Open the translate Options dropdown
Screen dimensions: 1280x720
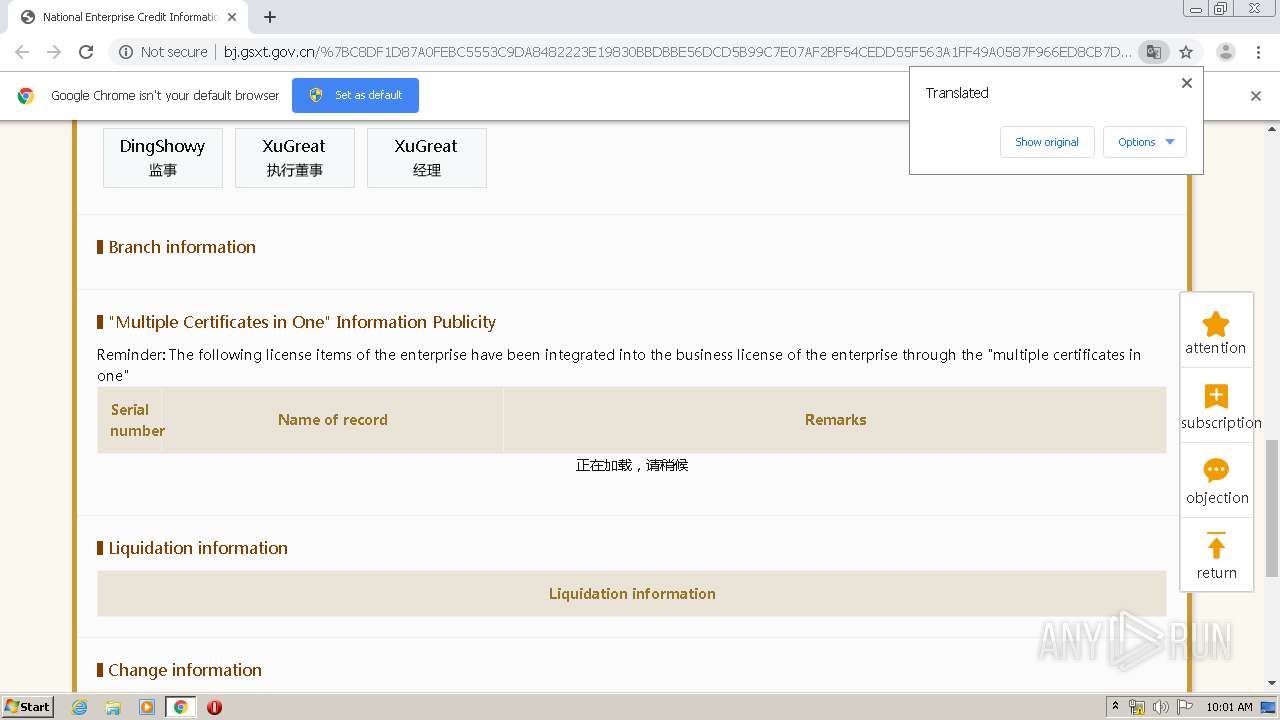(1145, 142)
